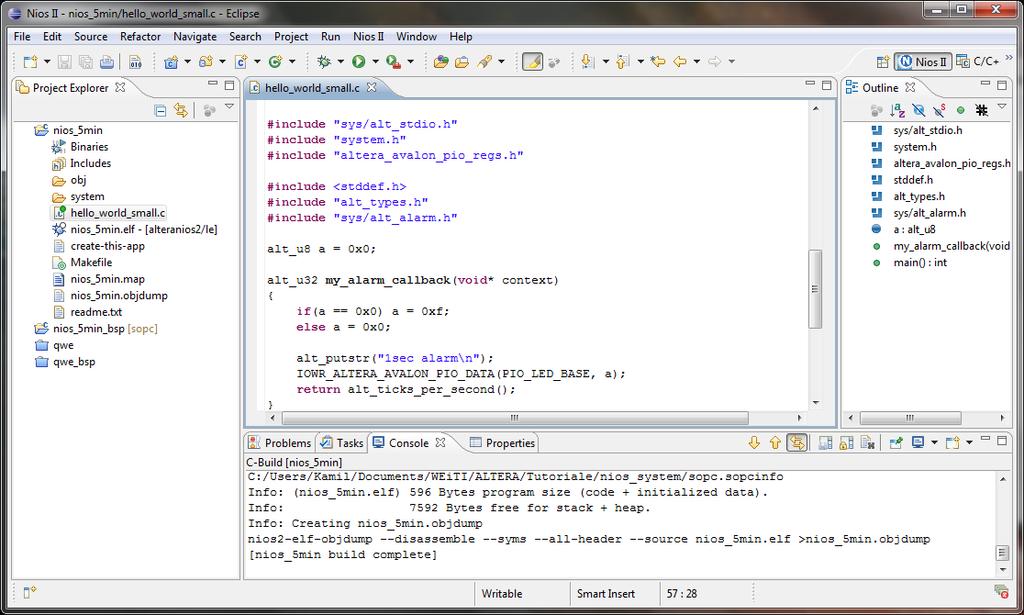Collapse all in Project Explorer

click(160, 110)
